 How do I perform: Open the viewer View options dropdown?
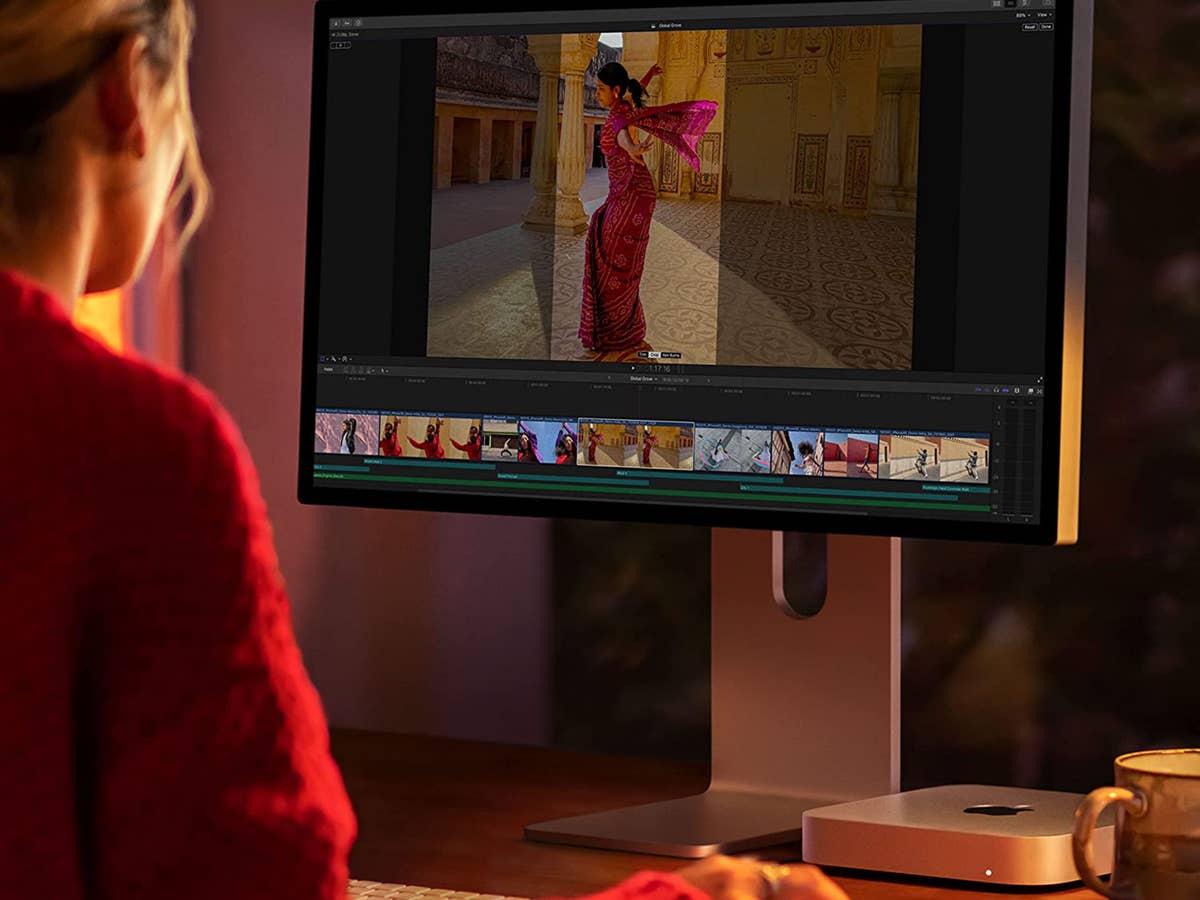(1045, 15)
